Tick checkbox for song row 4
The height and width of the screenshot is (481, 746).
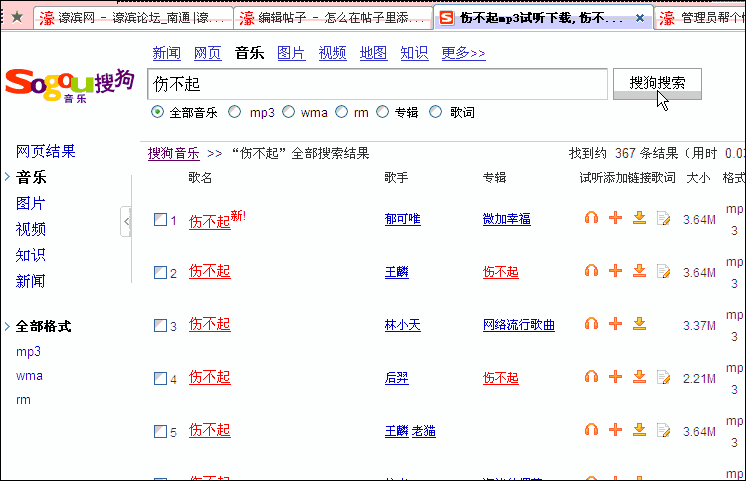[x=160, y=378]
